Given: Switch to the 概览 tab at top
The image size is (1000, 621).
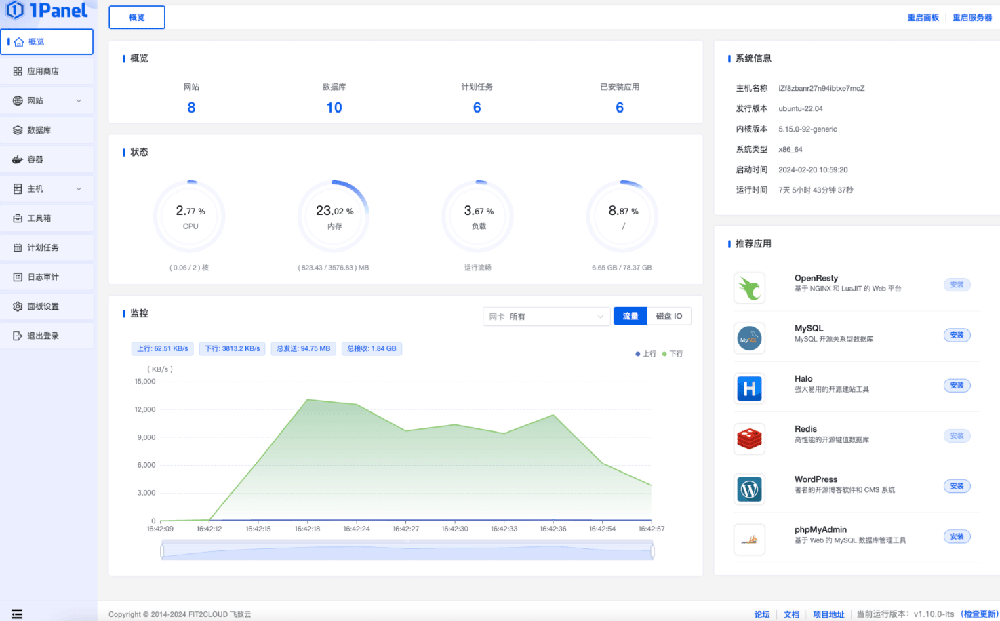Looking at the screenshot, I should (136, 17).
